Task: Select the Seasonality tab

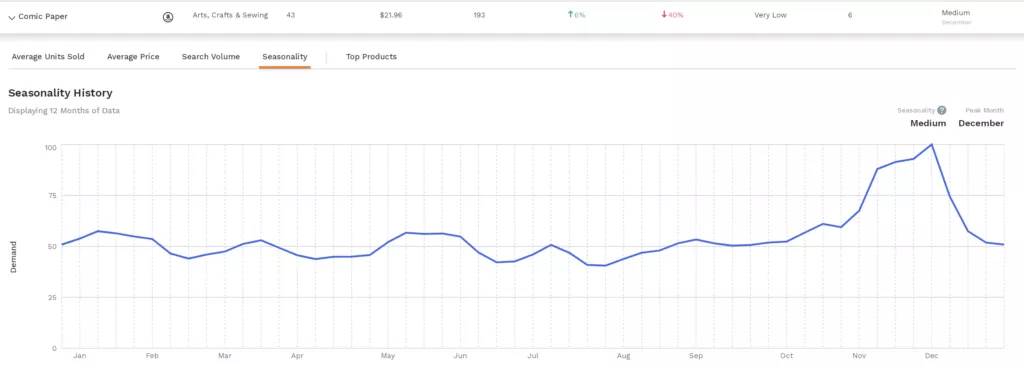Action: click(x=285, y=57)
